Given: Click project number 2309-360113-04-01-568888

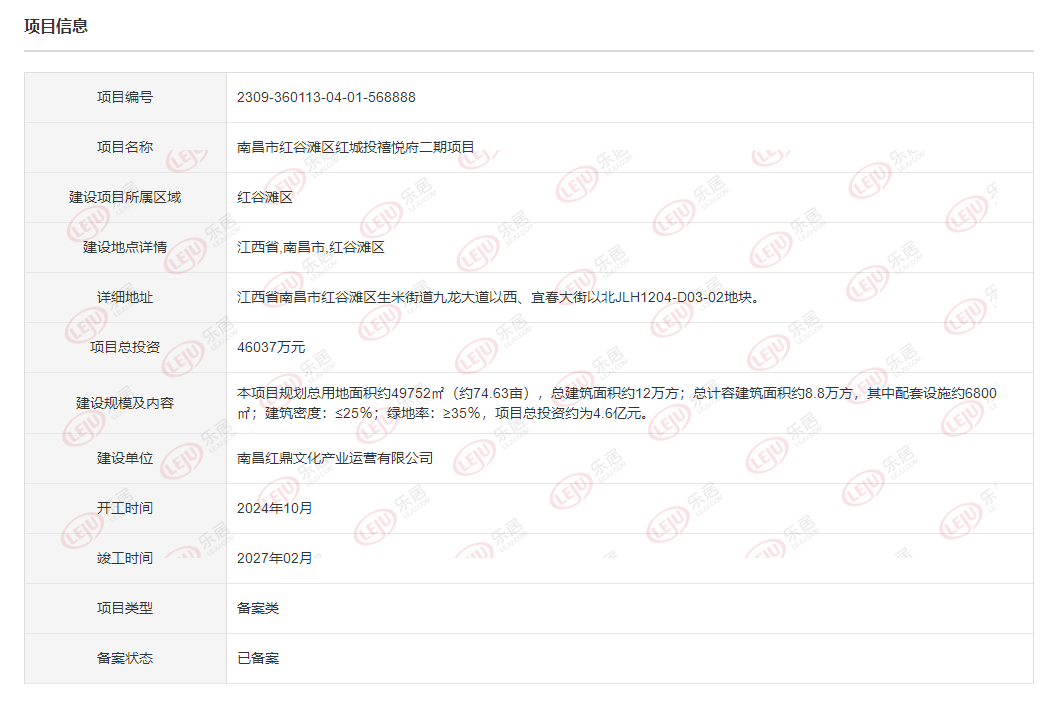Looking at the screenshot, I should 326,98.
